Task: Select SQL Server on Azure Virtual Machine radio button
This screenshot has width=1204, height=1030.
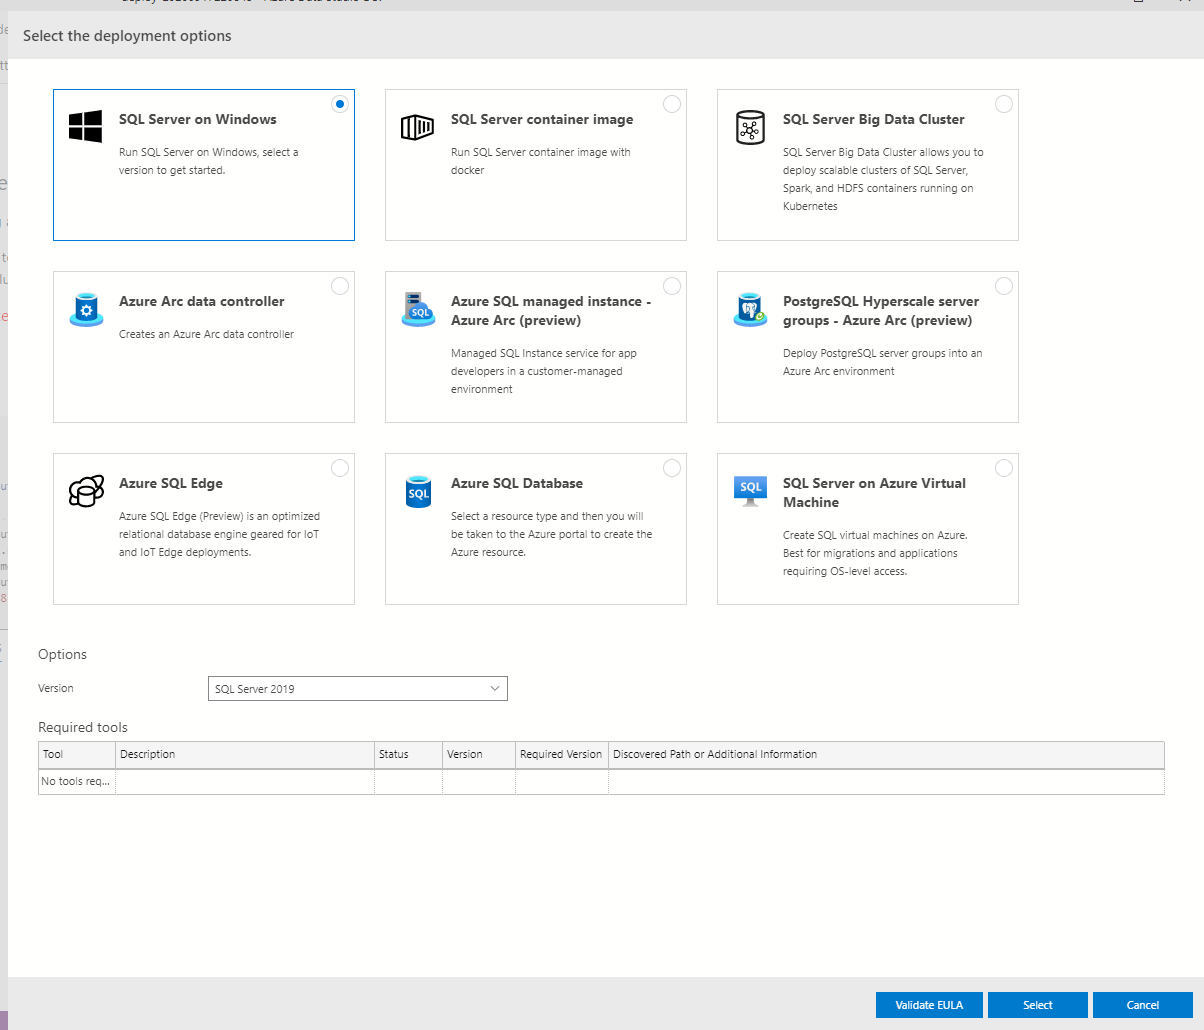Action: coord(1004,468)
